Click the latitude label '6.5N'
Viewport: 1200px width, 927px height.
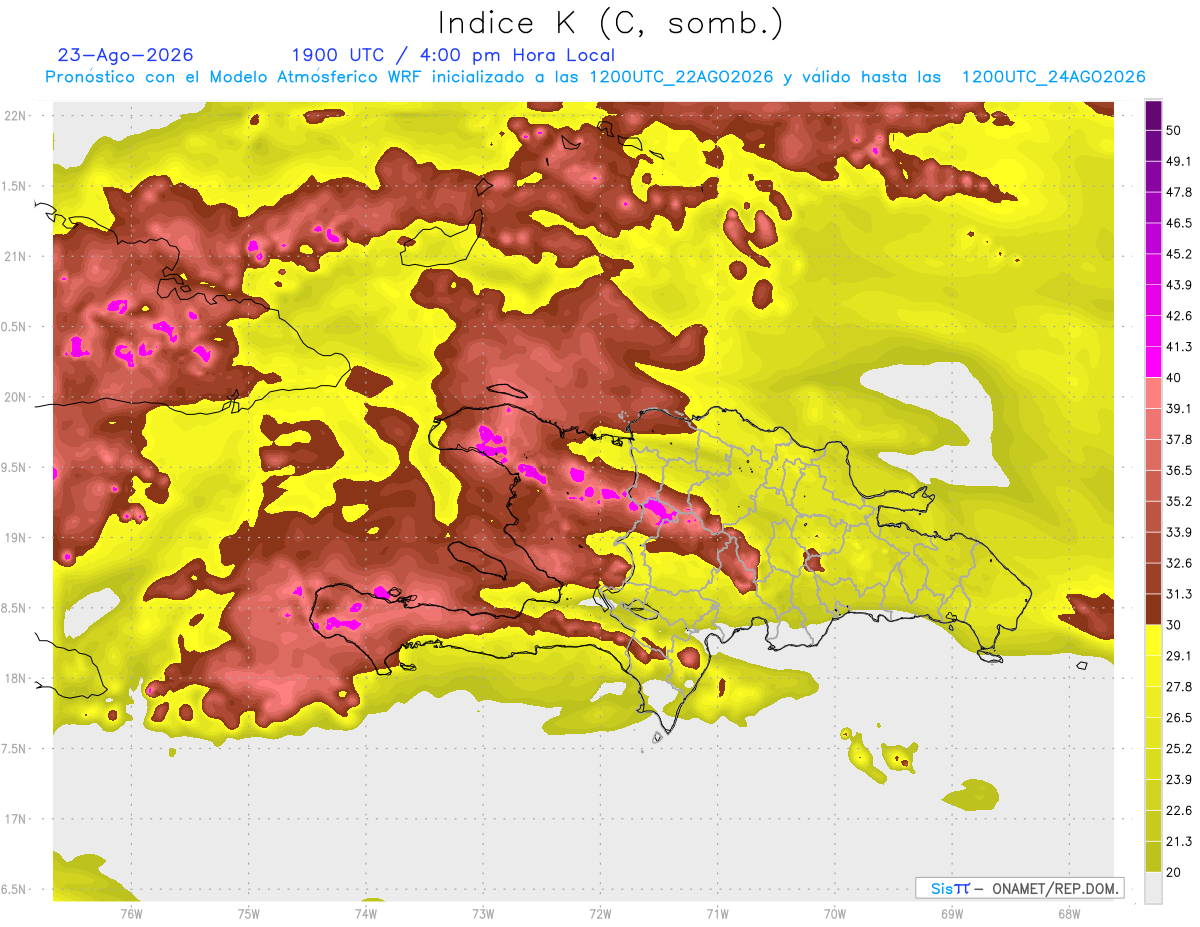click(15, 889)
